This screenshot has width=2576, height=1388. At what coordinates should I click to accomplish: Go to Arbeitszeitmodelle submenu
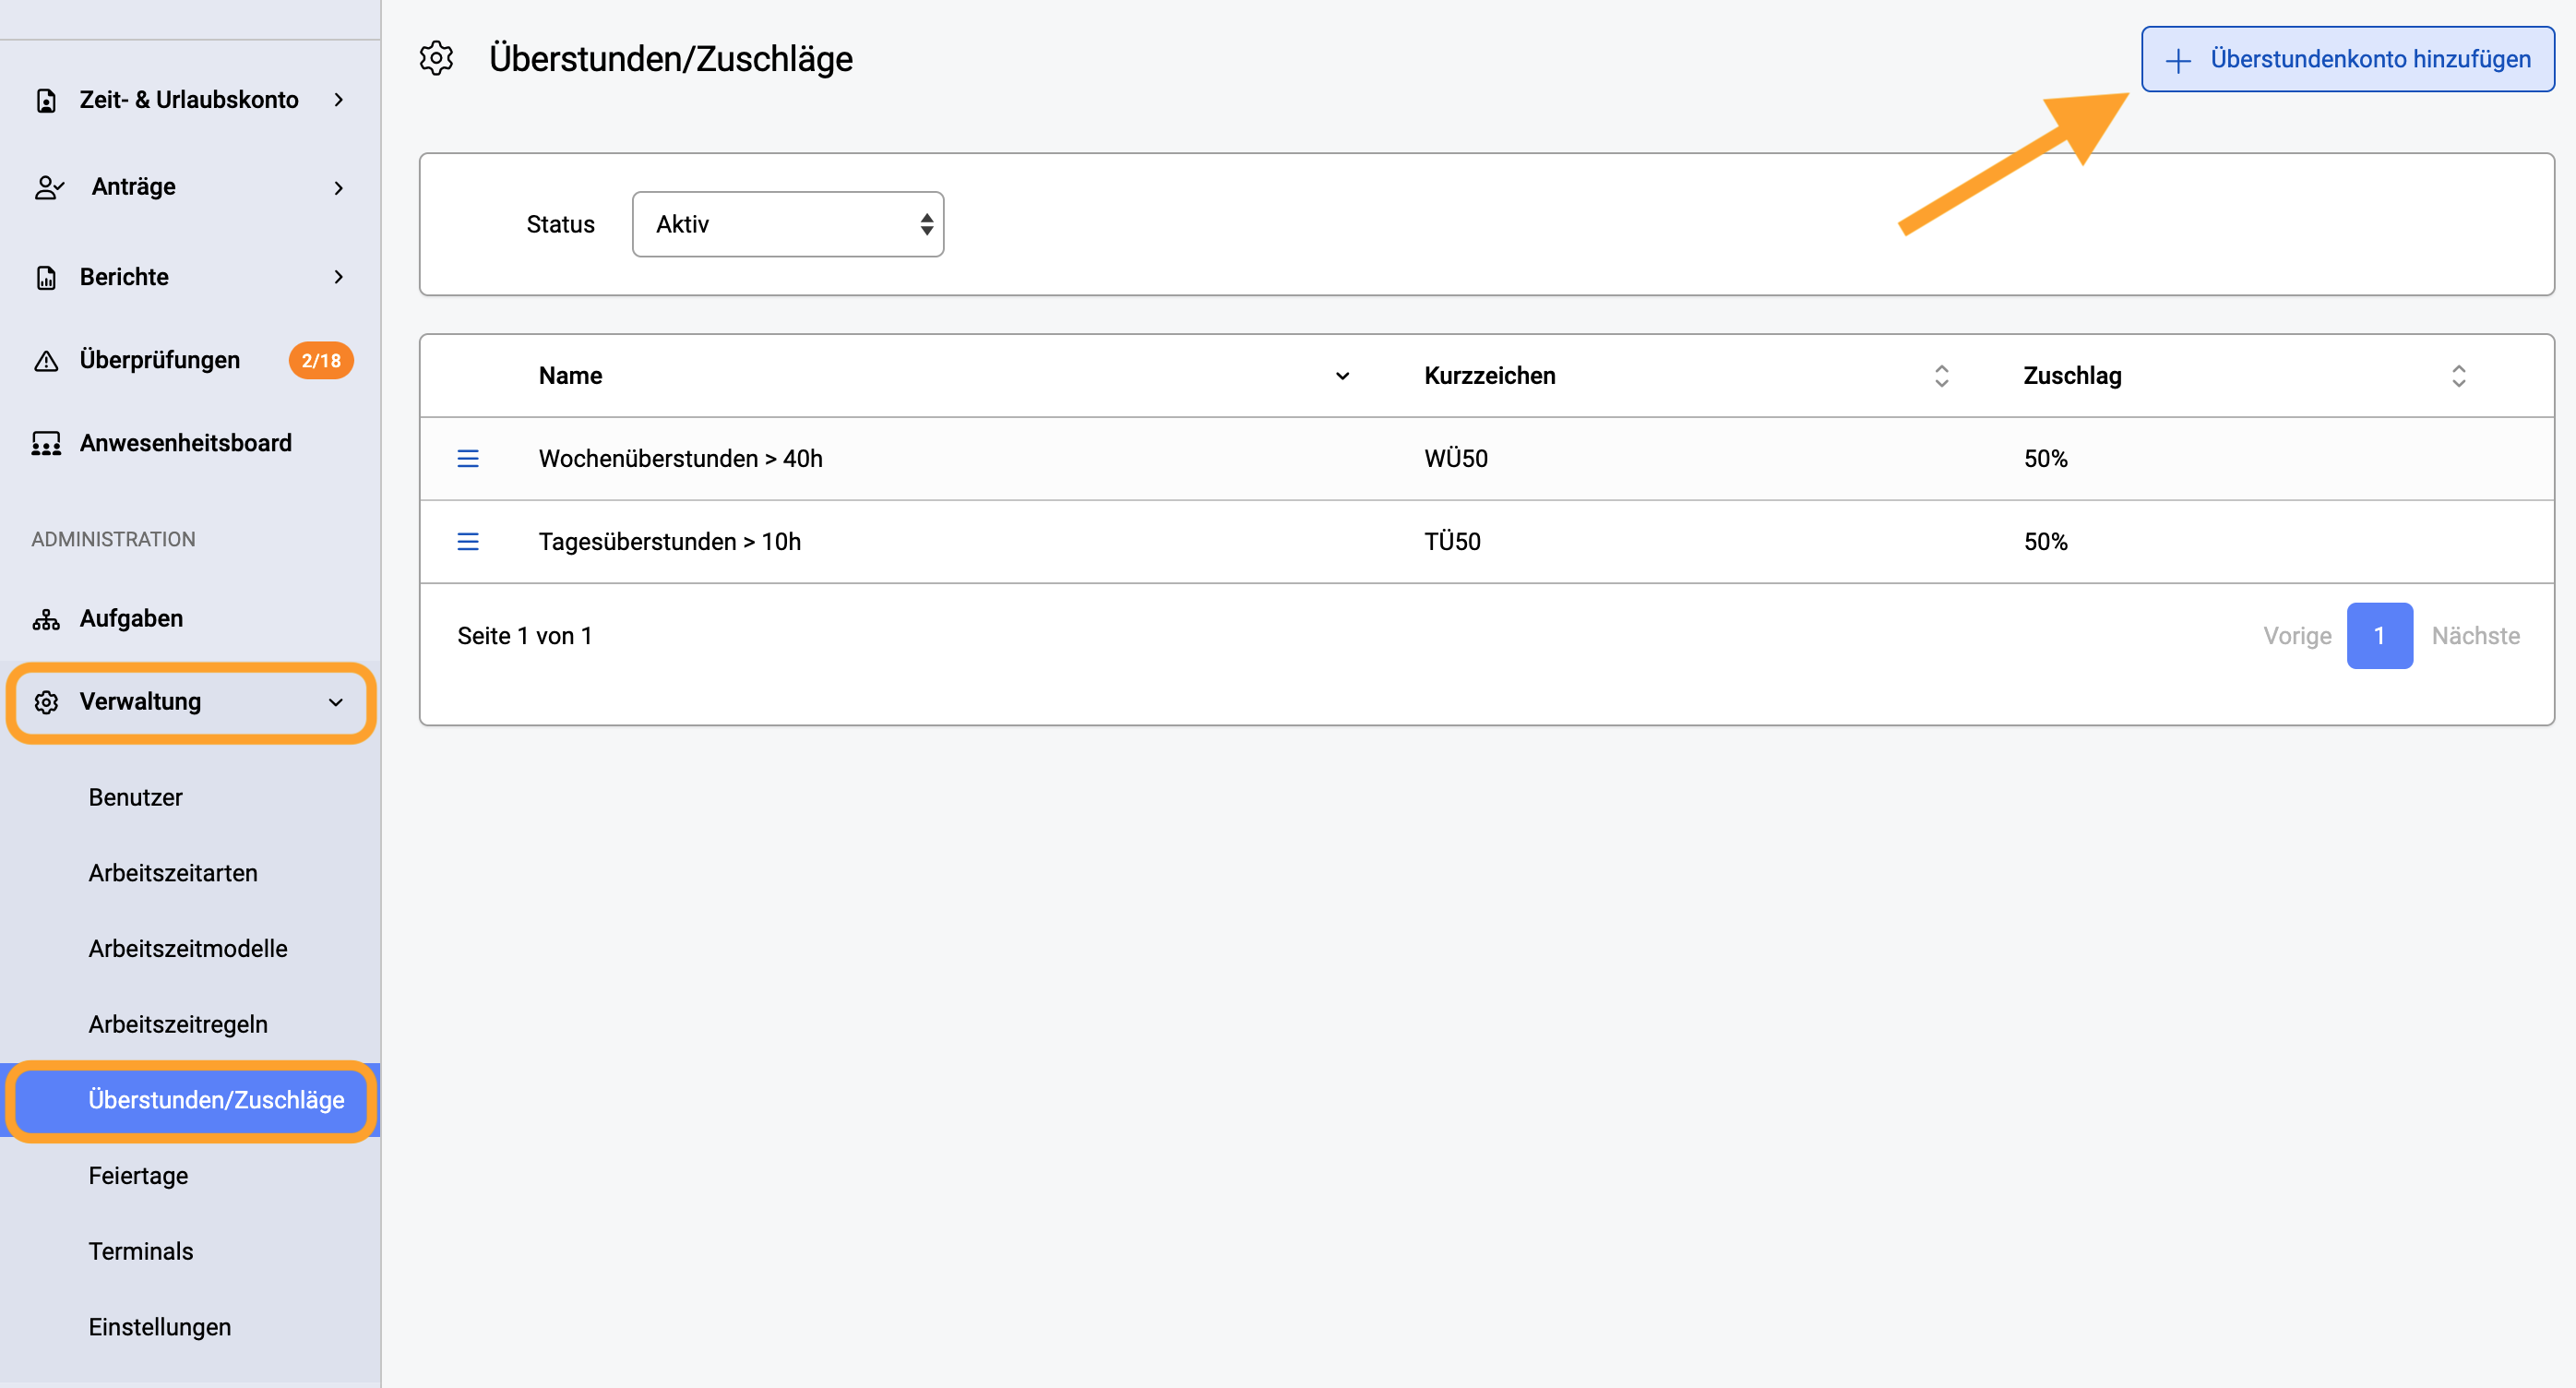tap(188, 948)
